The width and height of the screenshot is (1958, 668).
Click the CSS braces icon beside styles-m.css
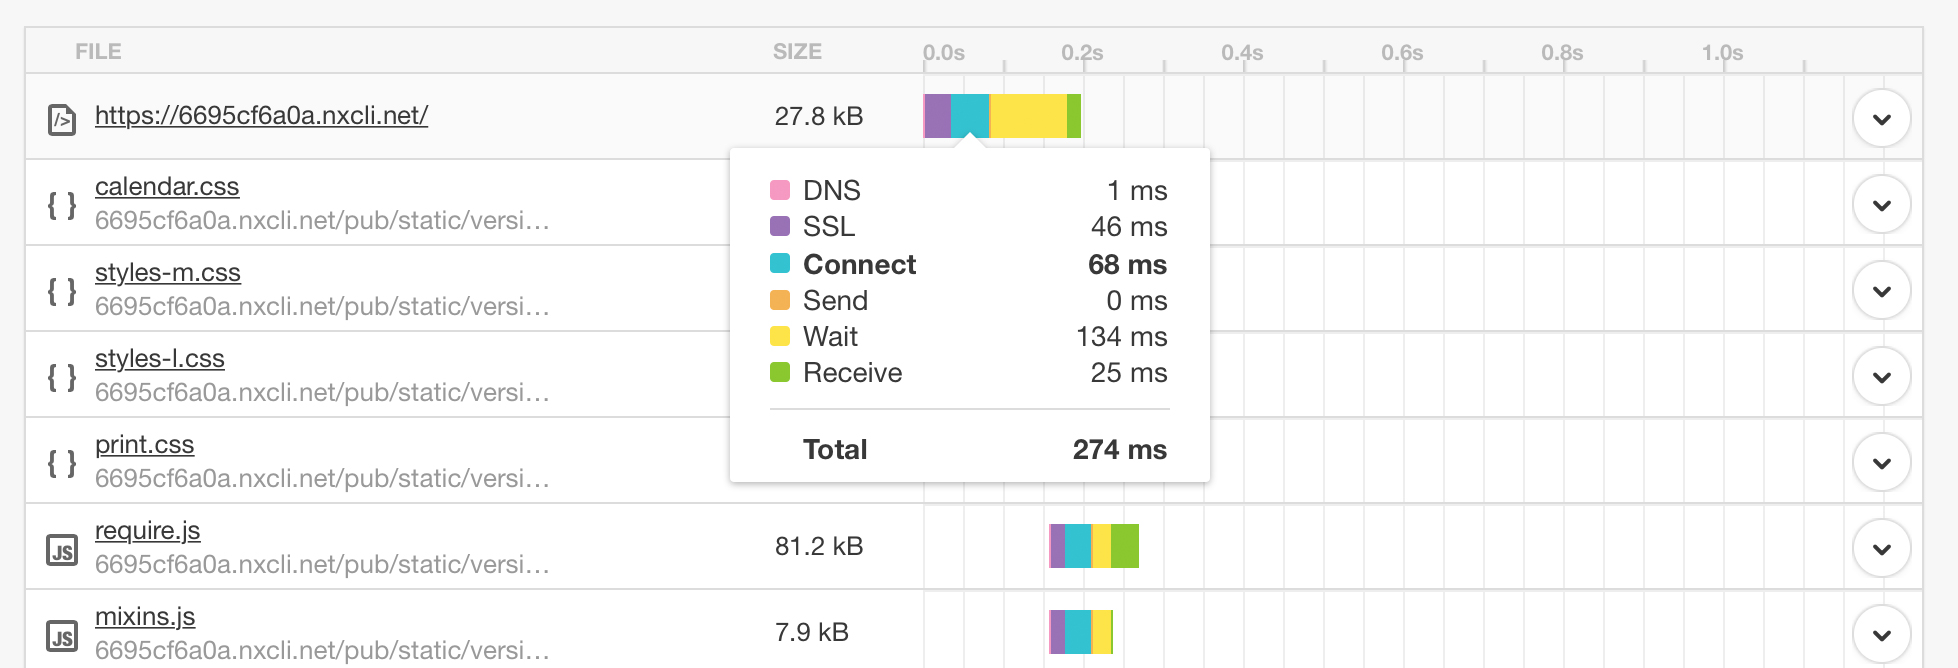tap(62, 292)
